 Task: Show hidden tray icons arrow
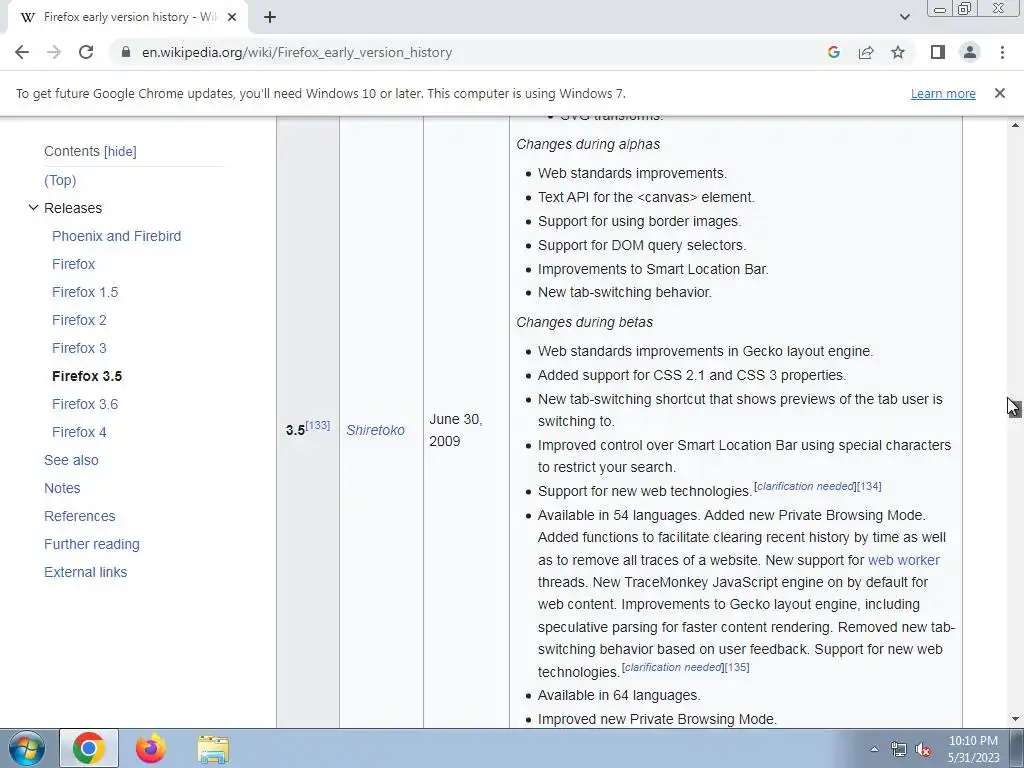874,749
